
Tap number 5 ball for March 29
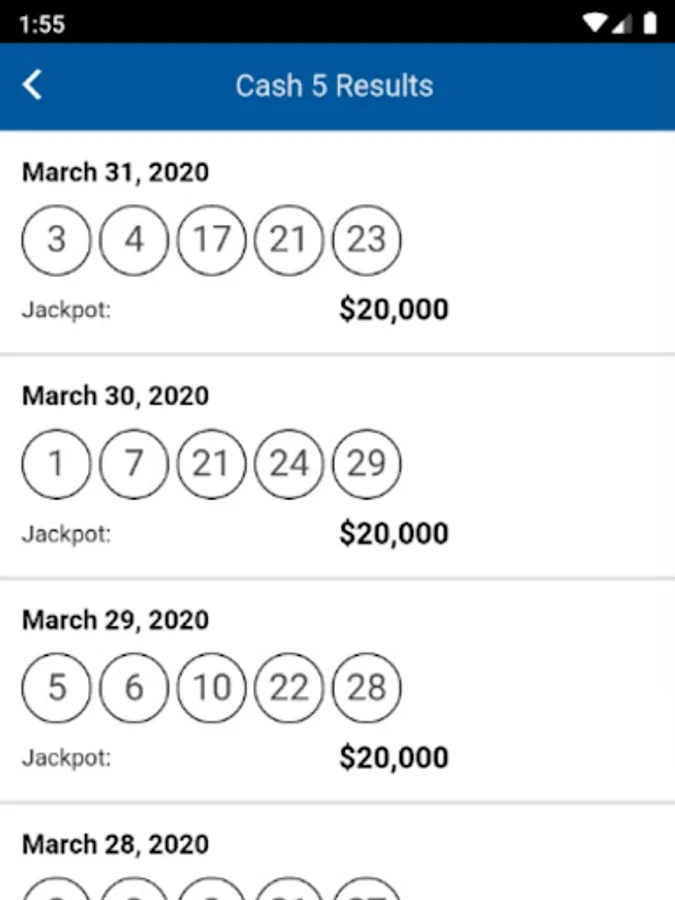56,688
